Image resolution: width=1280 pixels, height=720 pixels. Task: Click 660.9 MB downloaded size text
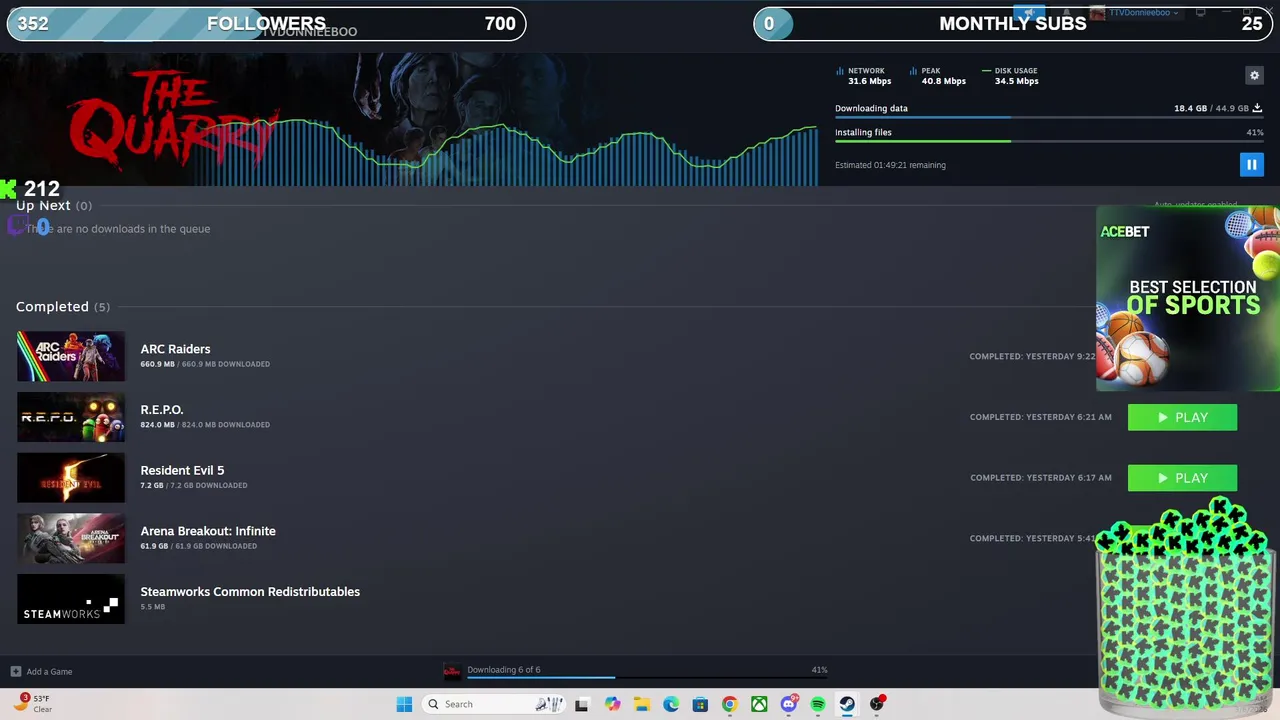click(x=205, y=364)
